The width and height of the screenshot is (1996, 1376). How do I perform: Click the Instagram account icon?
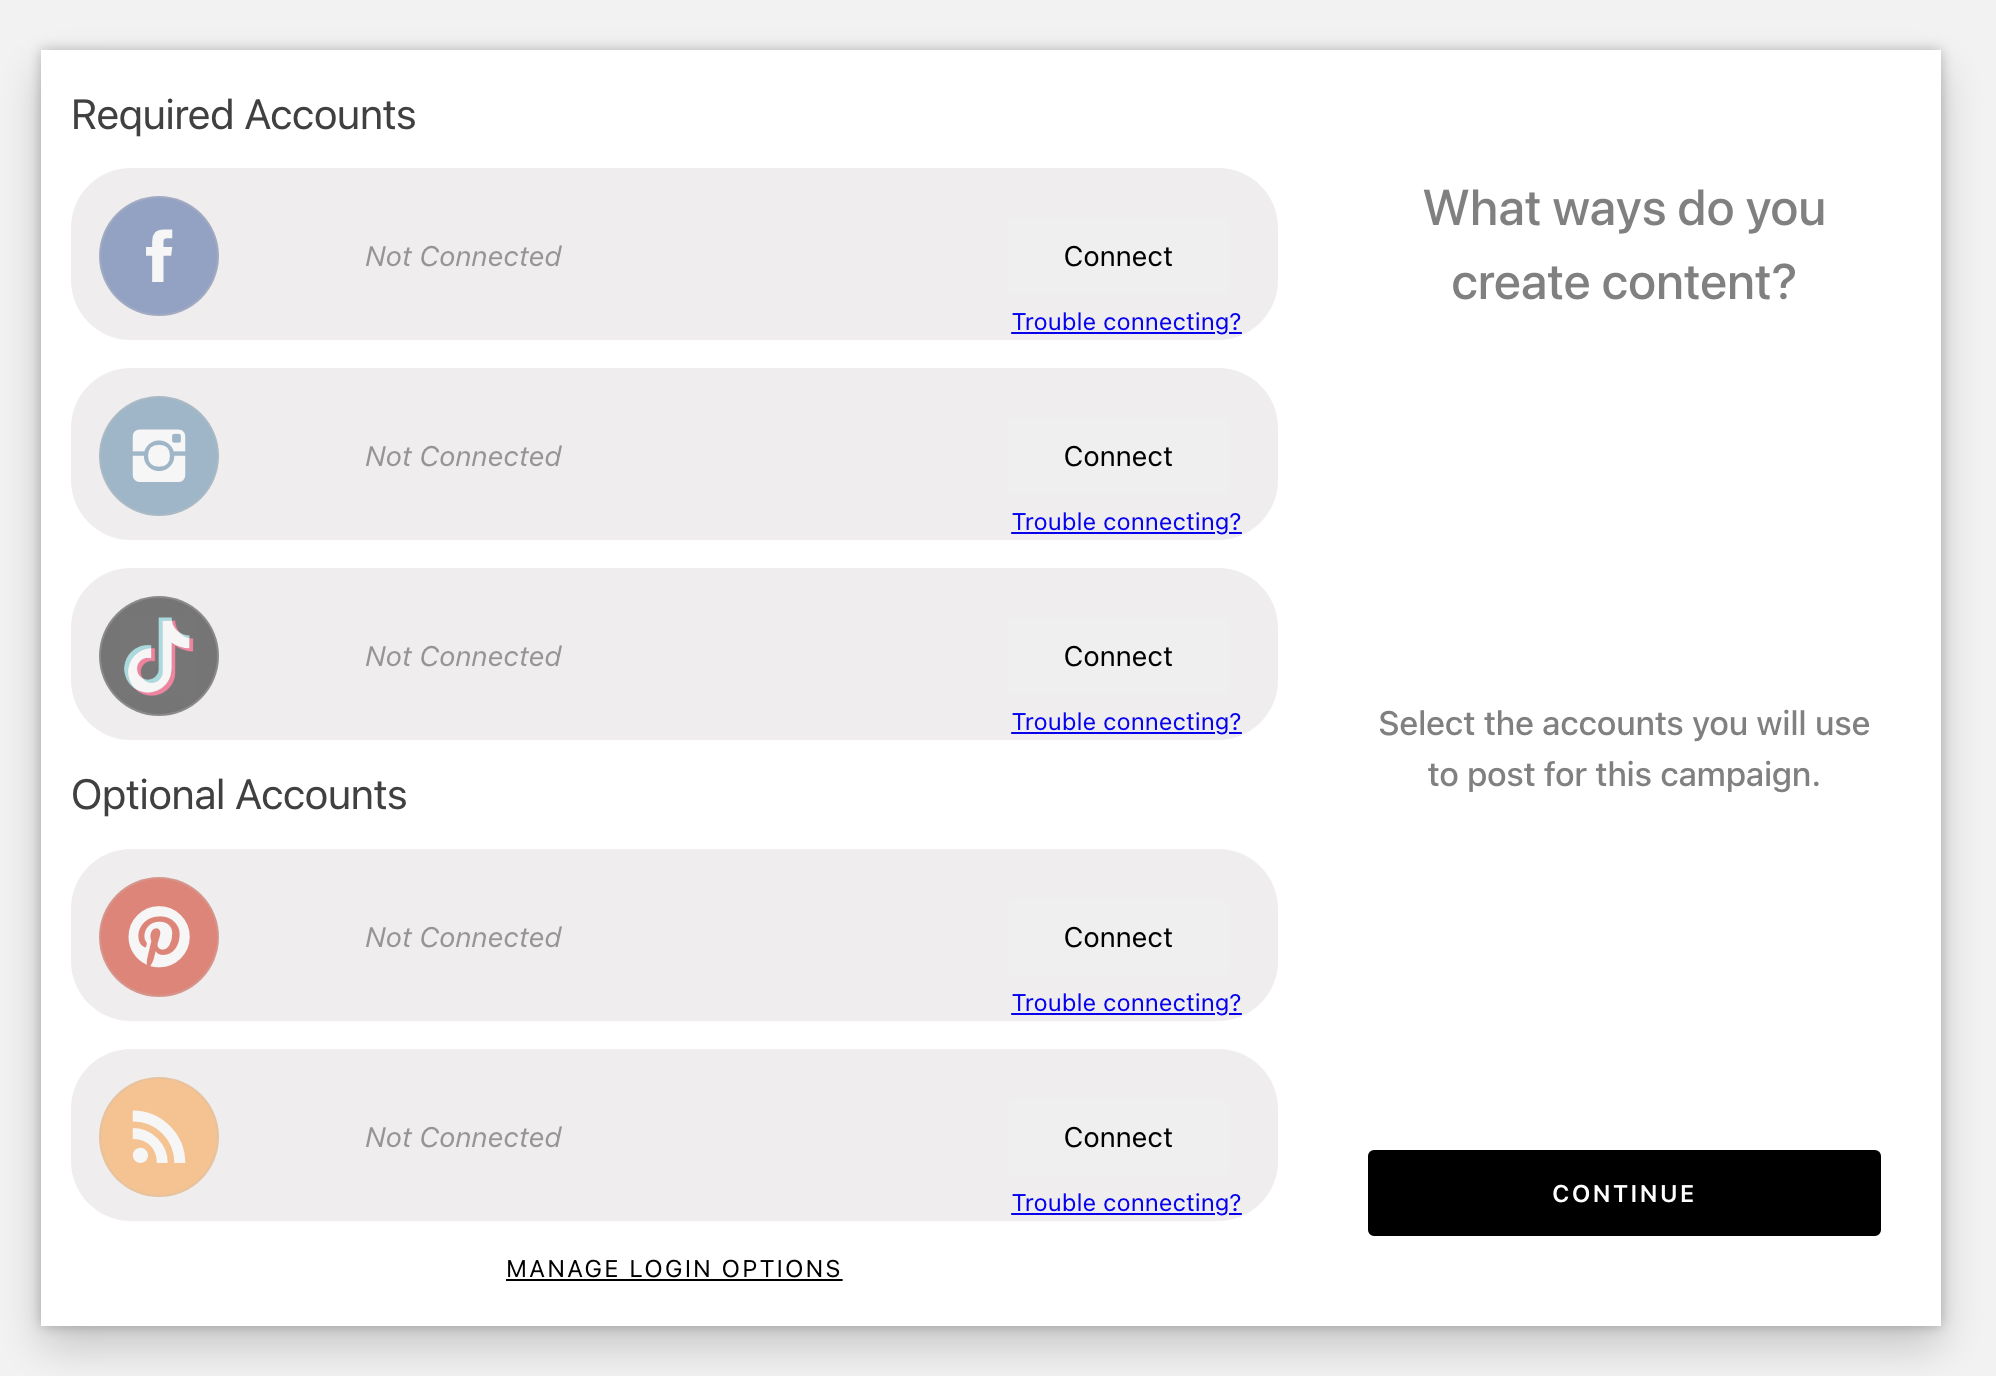coord(159,456)
